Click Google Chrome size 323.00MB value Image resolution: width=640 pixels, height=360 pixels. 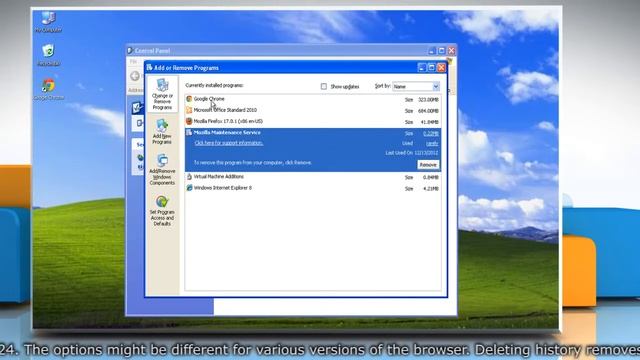[428, 100]
